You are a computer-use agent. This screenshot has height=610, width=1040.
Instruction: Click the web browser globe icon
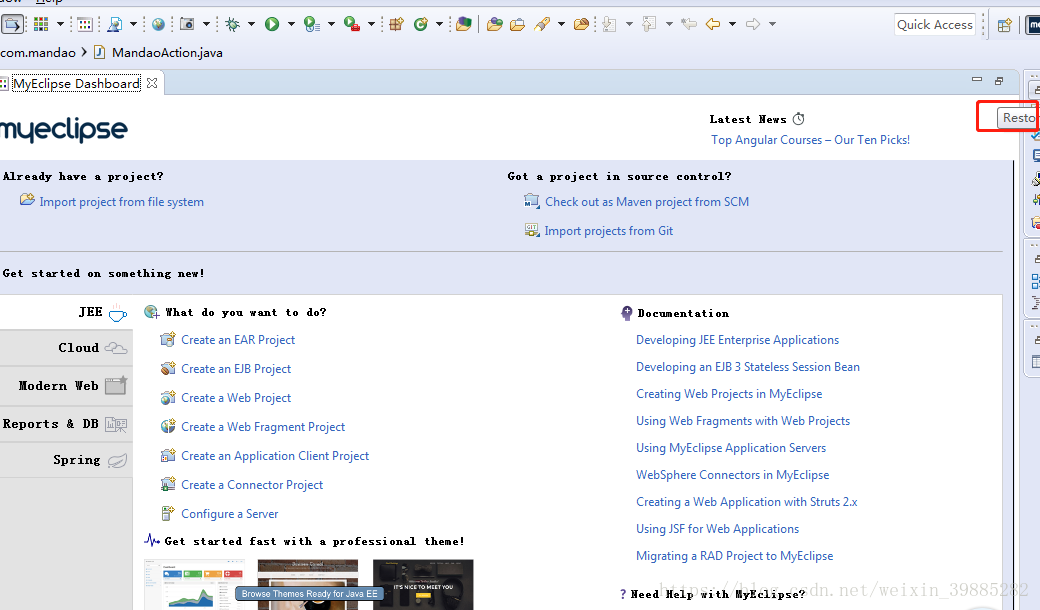click(158, 25)
